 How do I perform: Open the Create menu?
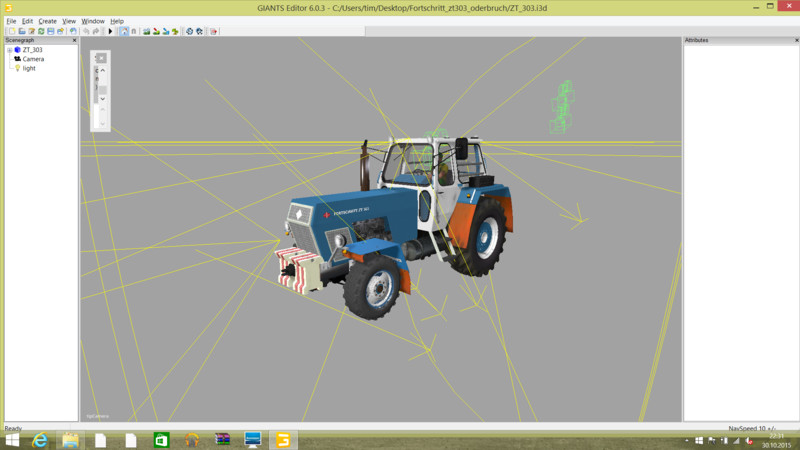[47, 21]
